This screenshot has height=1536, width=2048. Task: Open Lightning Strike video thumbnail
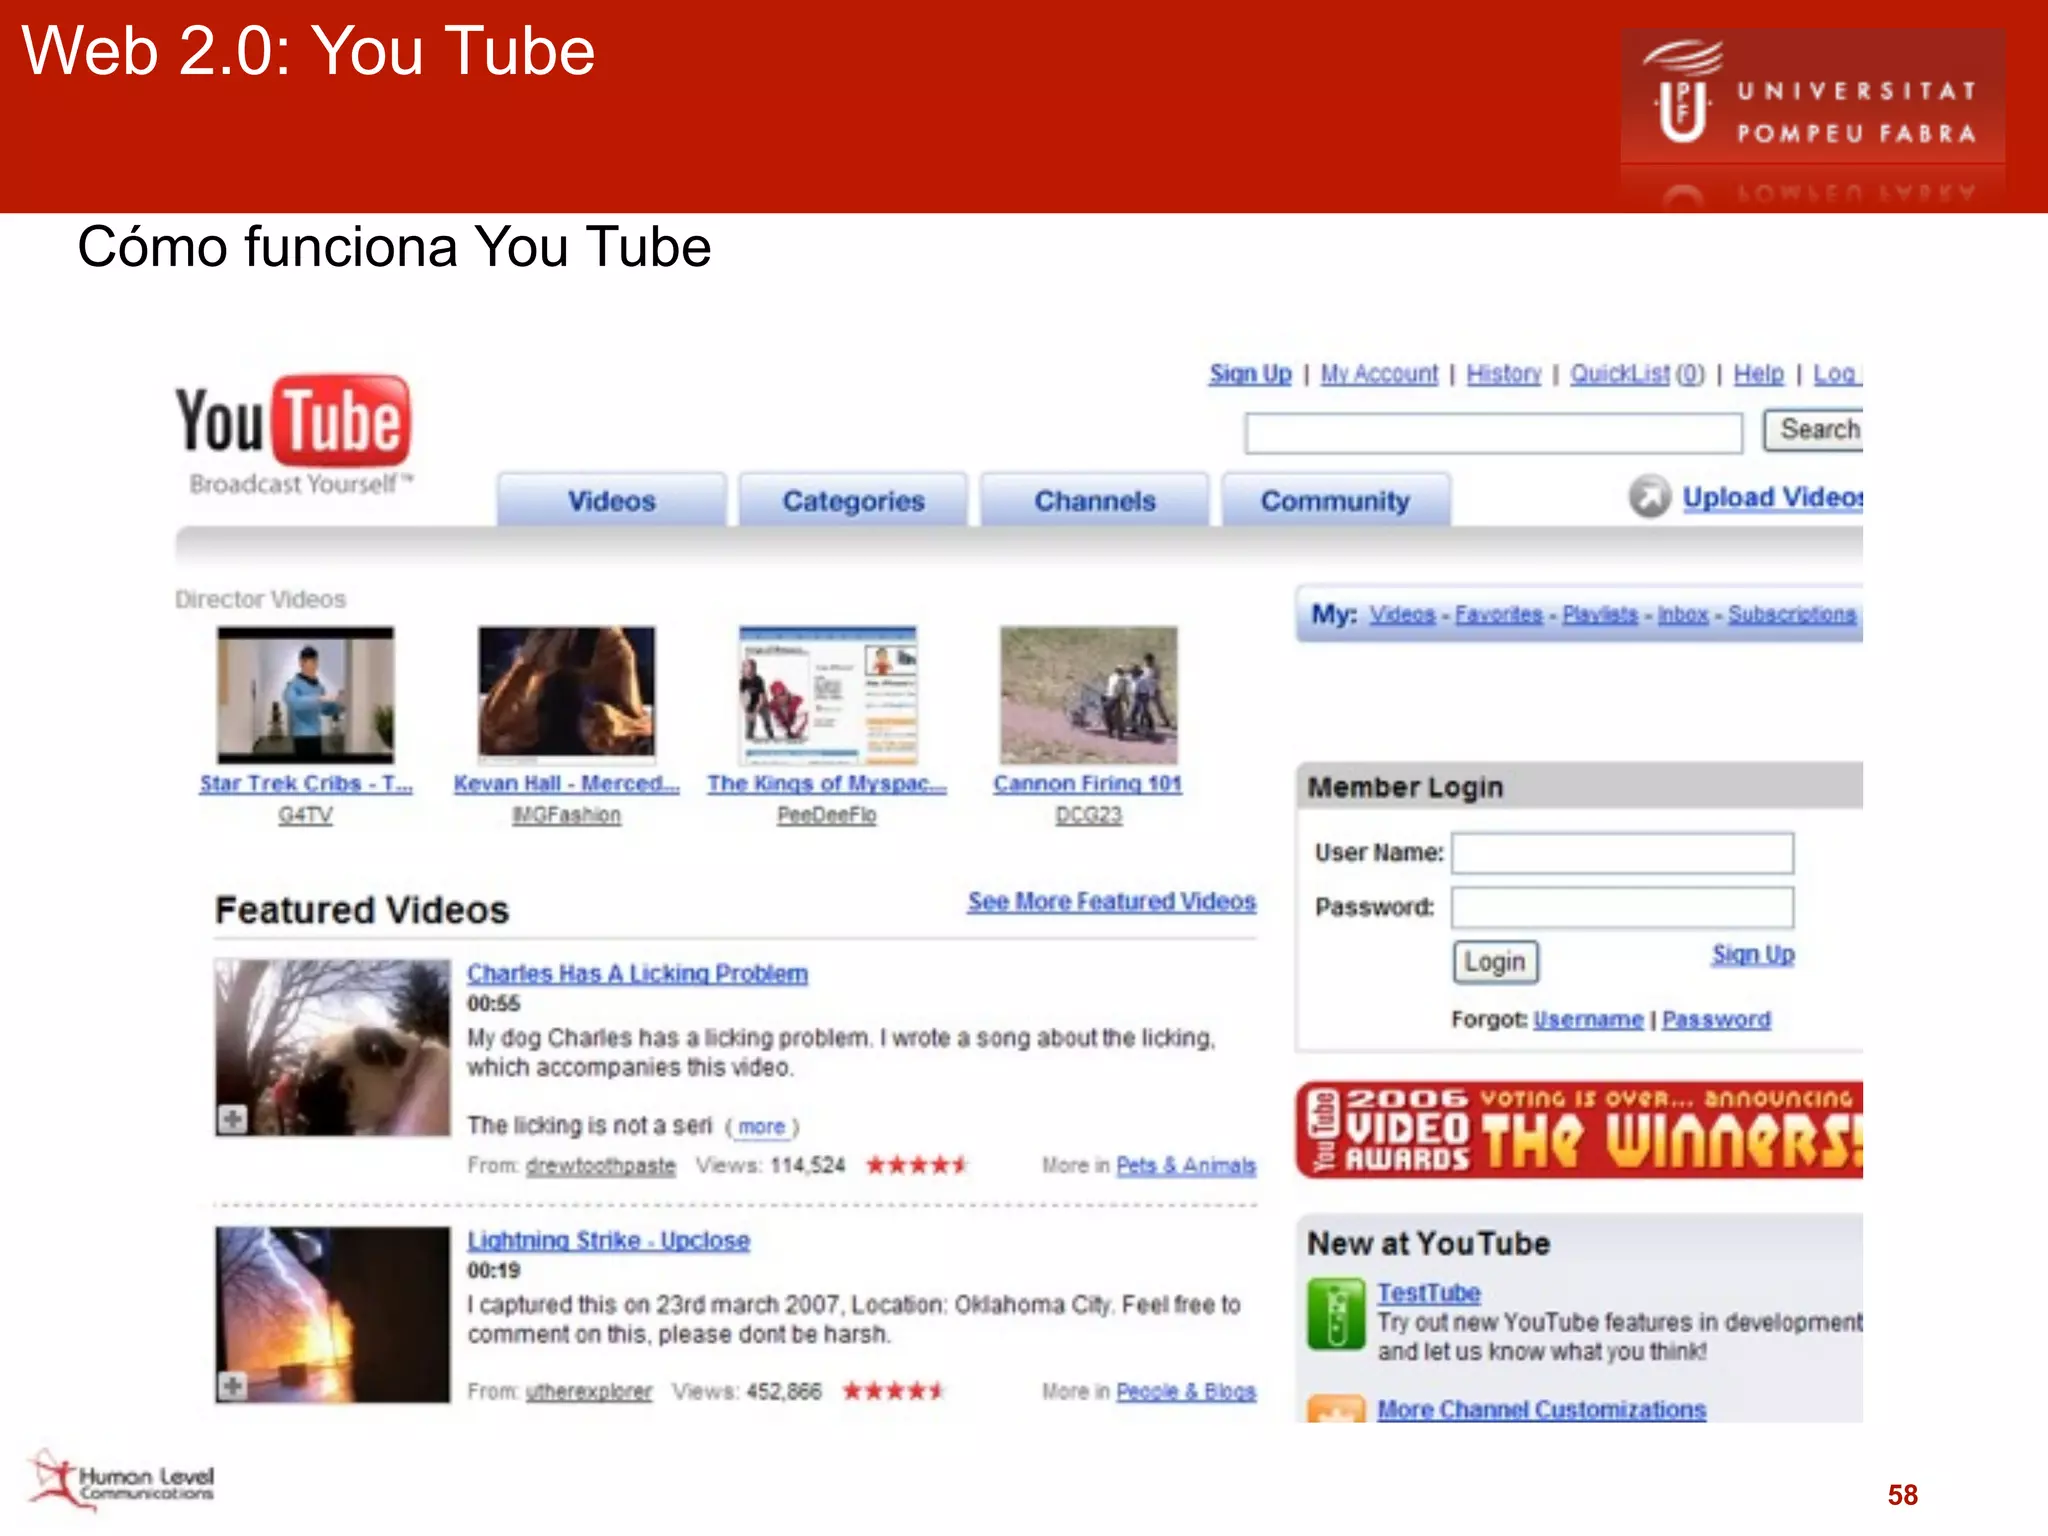coord(333,1315)
